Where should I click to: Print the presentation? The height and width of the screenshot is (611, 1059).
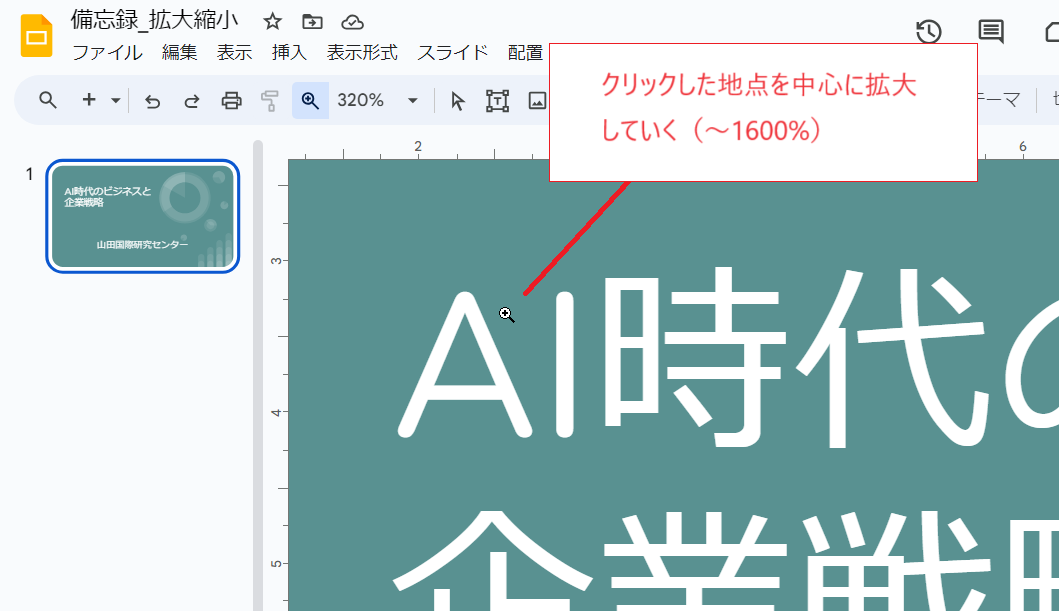pos(232,101)
